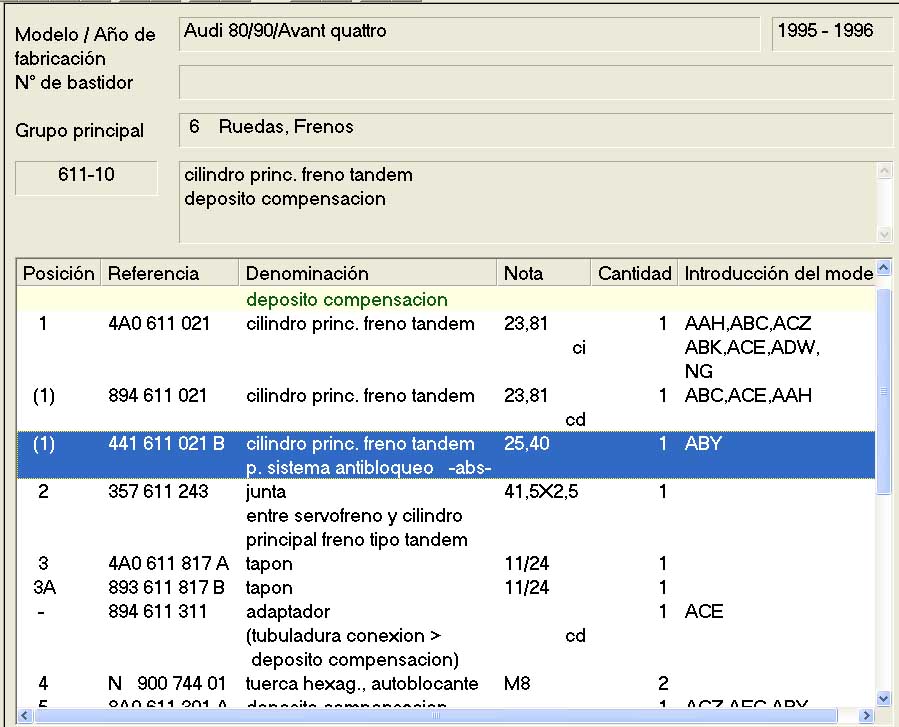Click the horizontal scrollbar right arrow
The image size is (899, 727).
(x=867, y=715)
